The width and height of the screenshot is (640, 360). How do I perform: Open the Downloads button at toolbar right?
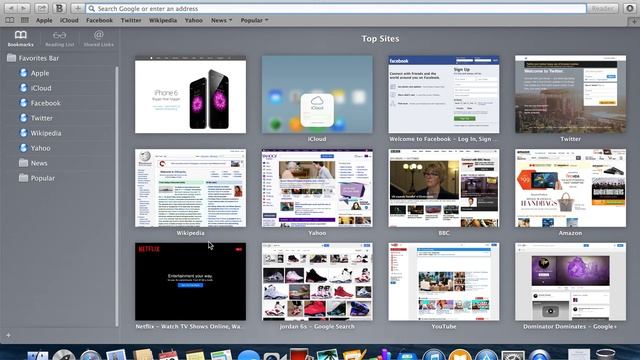click(x=629, y=8)
